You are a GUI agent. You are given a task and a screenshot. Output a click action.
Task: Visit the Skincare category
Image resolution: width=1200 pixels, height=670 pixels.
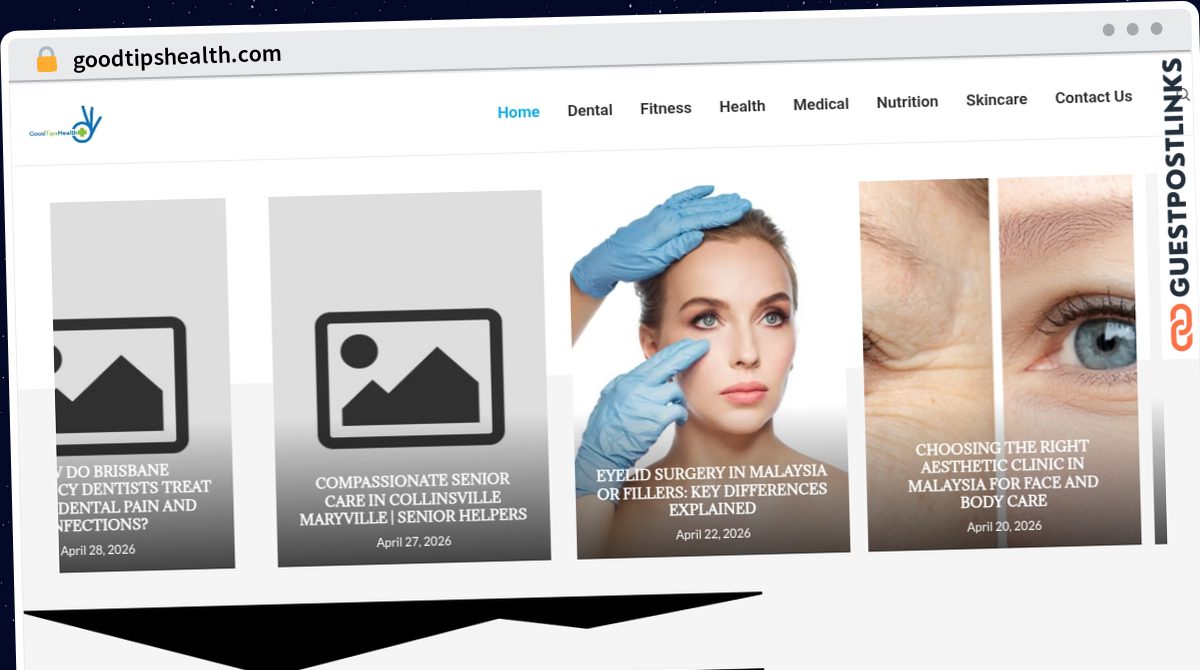(996, 100)
